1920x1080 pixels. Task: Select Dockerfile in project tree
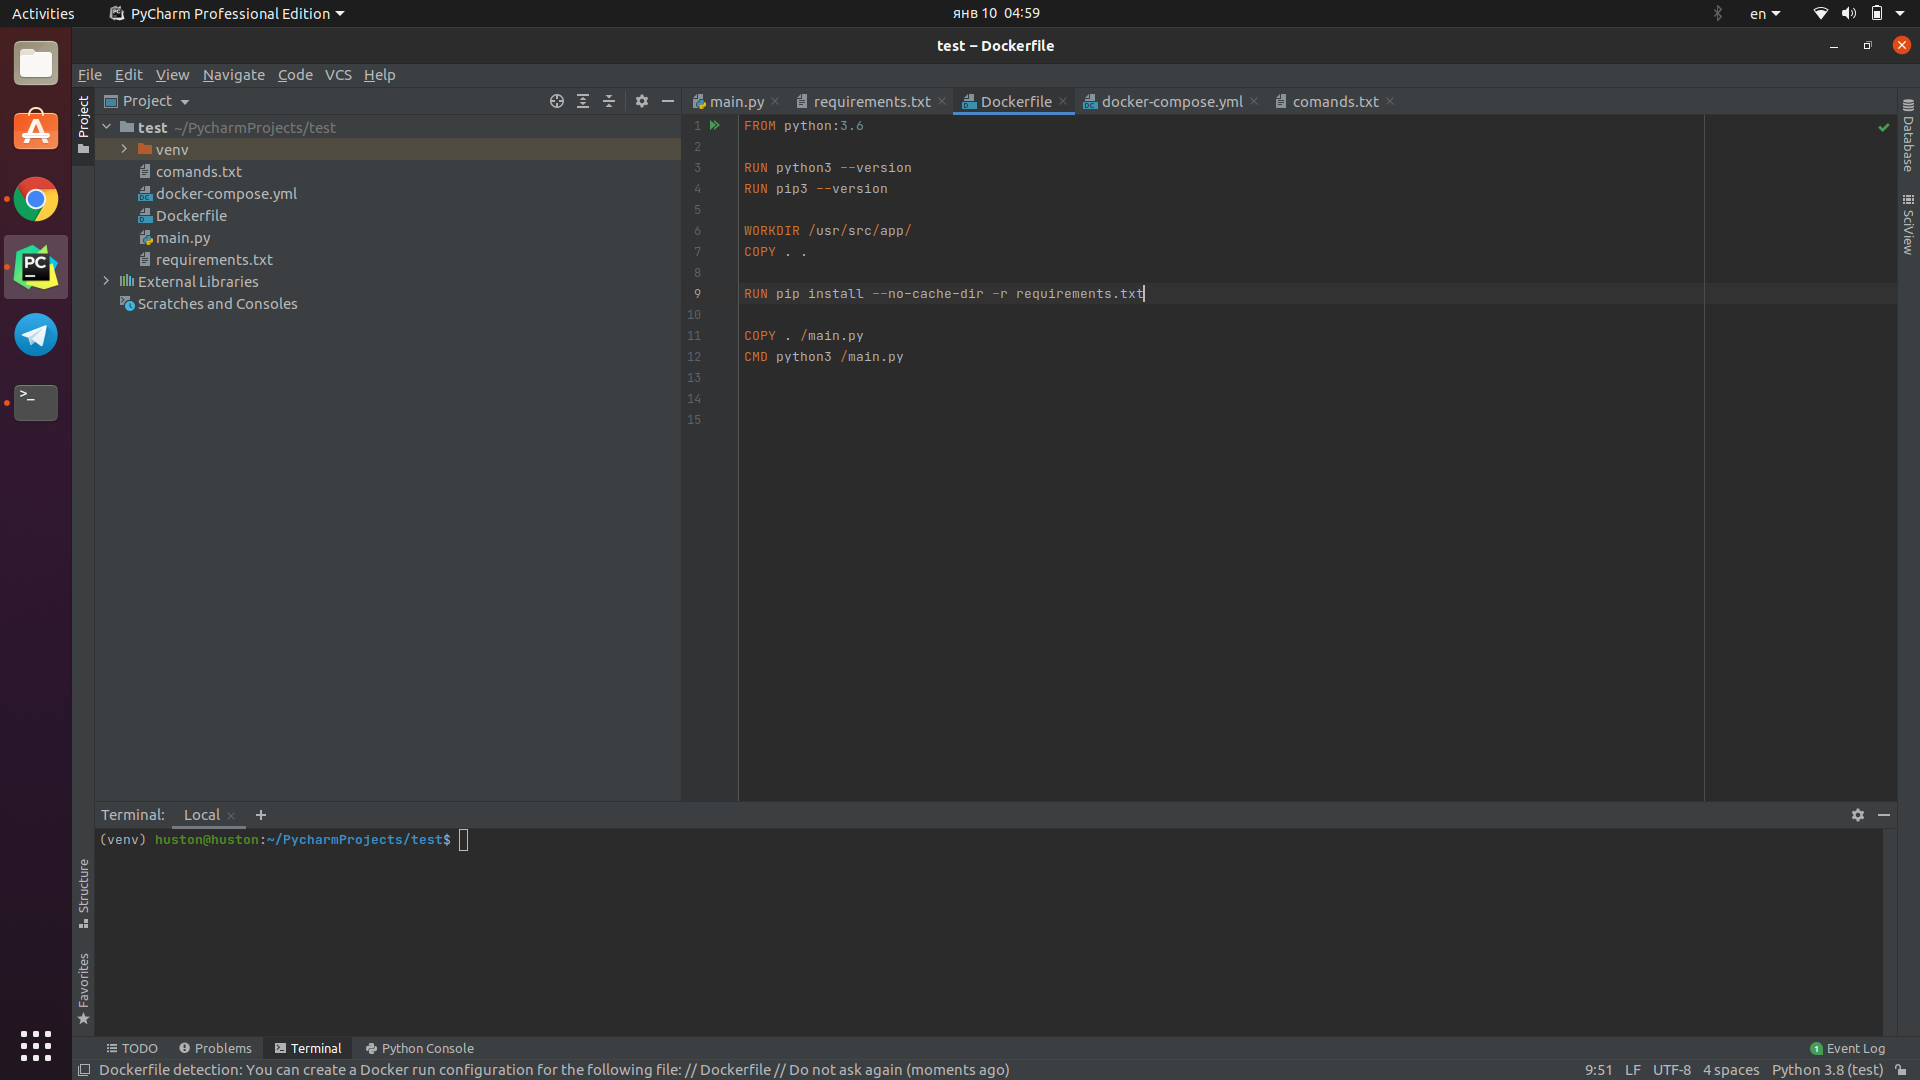tap(191, 216)
